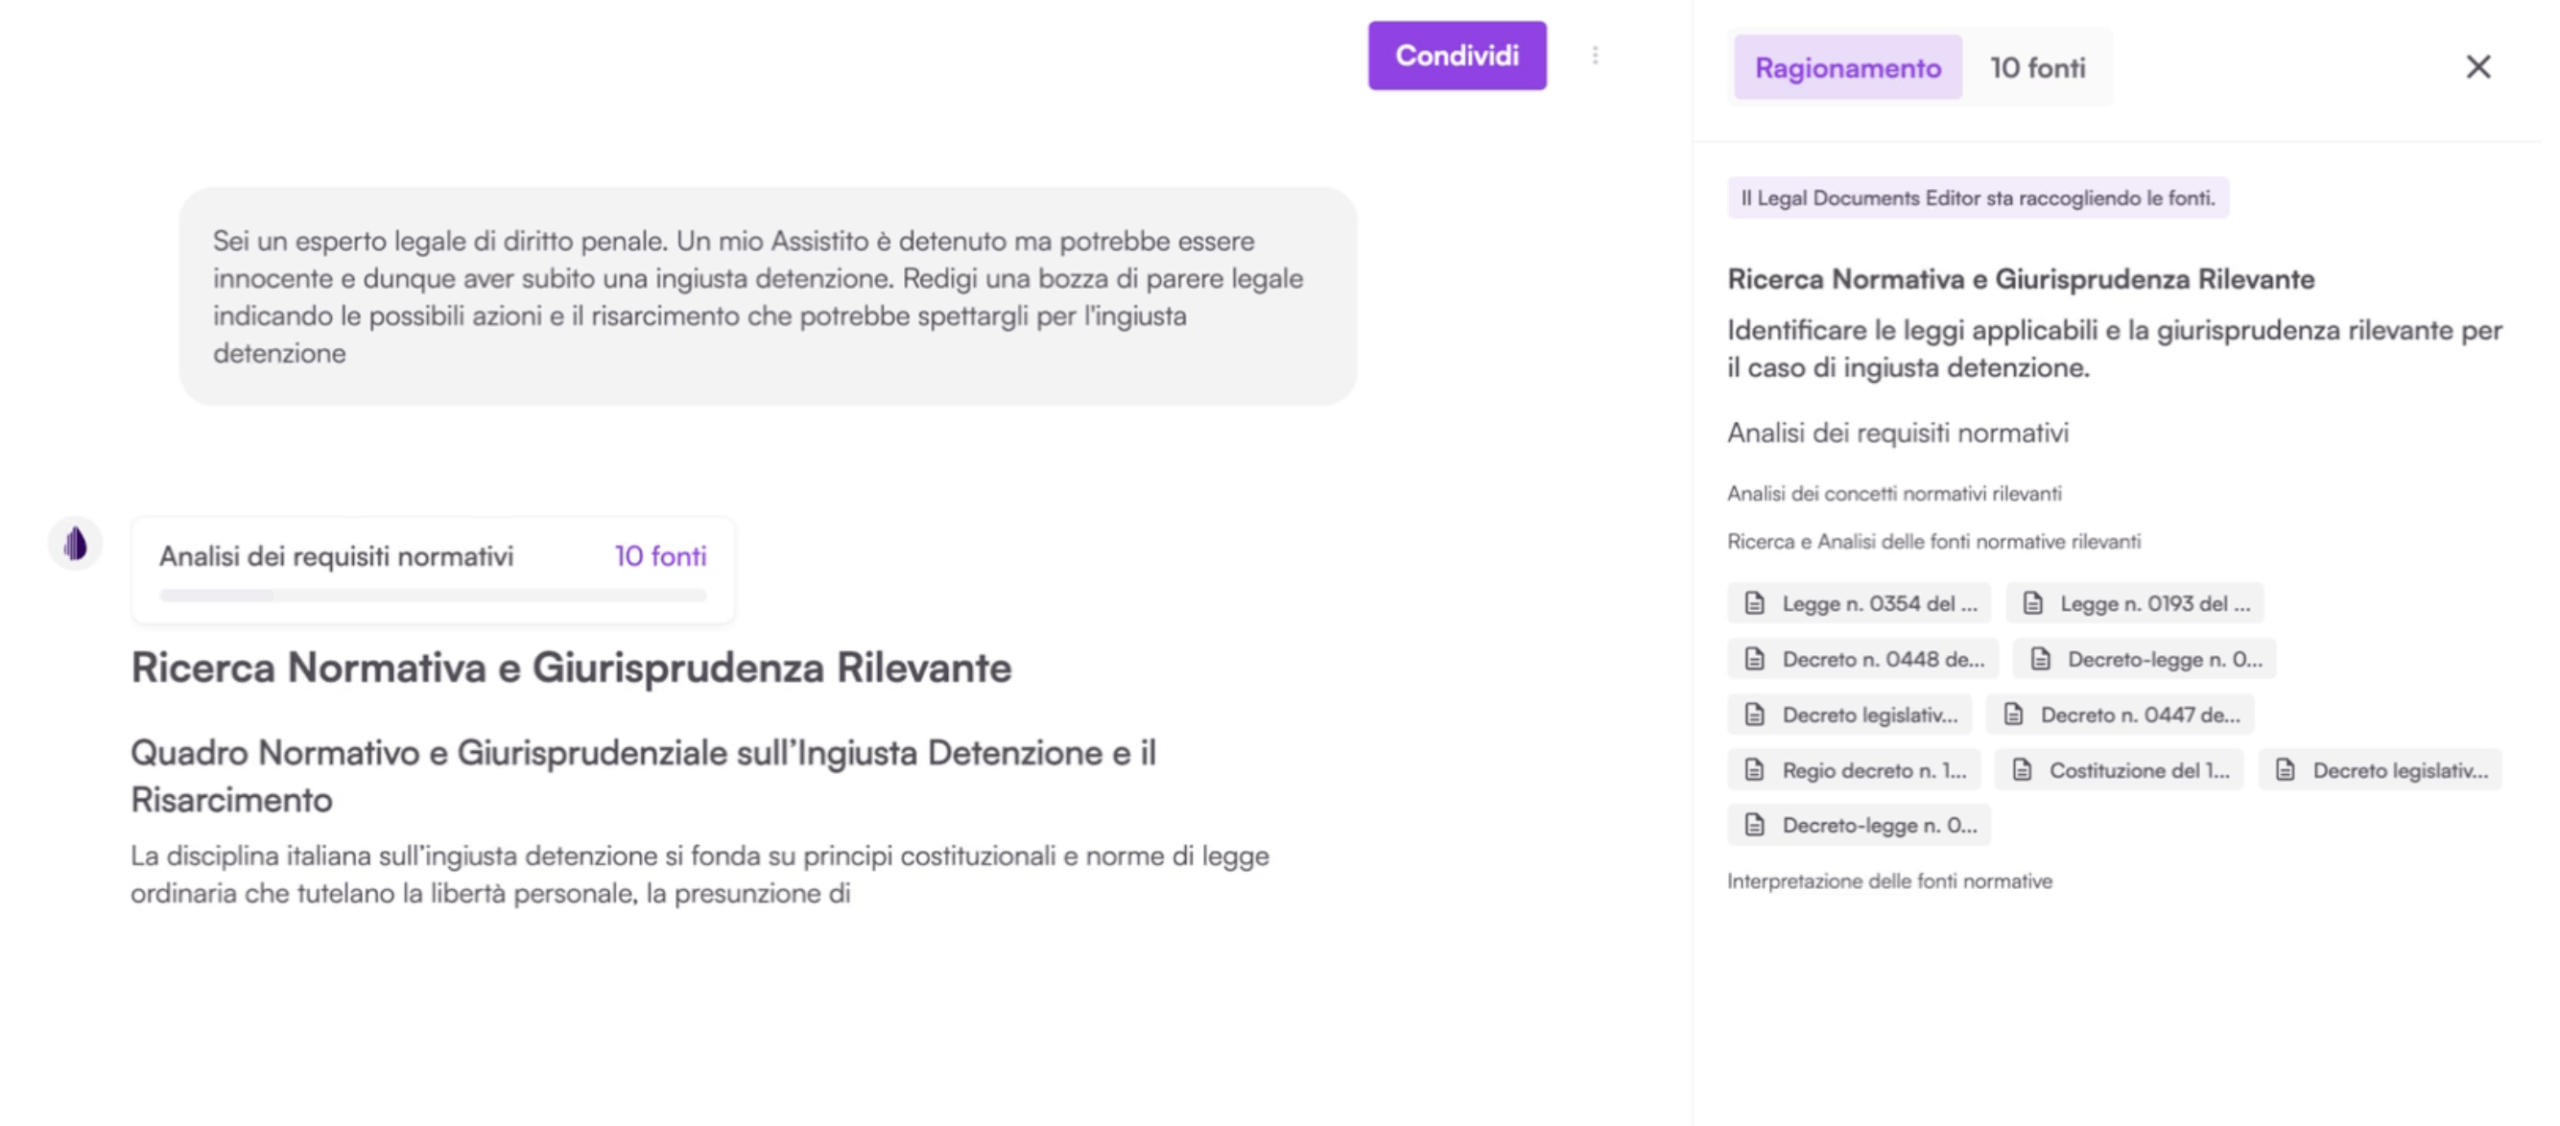Viewport: 2560px width, 1126px height.
Task: Open Decreto n. 0447 source chip
Action: [x=2119, y=715]
